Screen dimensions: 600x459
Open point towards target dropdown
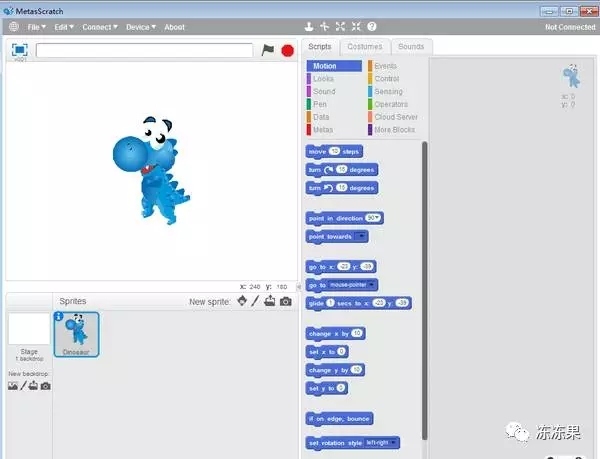point(360,236)
